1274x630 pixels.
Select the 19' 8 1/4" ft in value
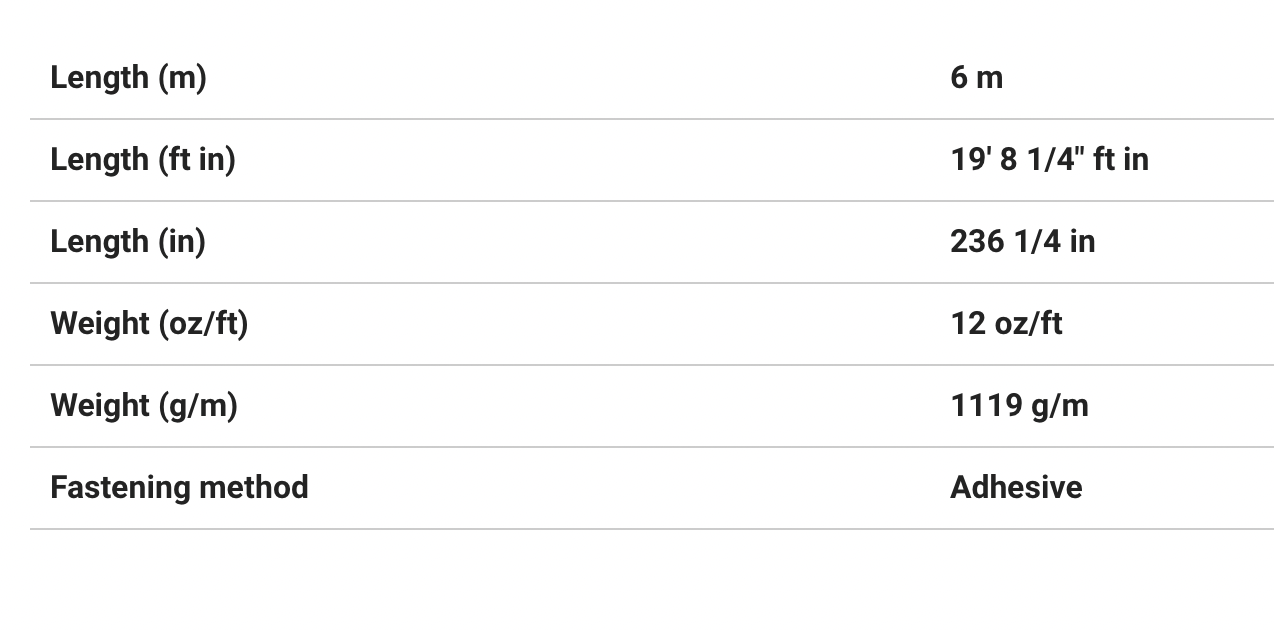[1049, 159]
